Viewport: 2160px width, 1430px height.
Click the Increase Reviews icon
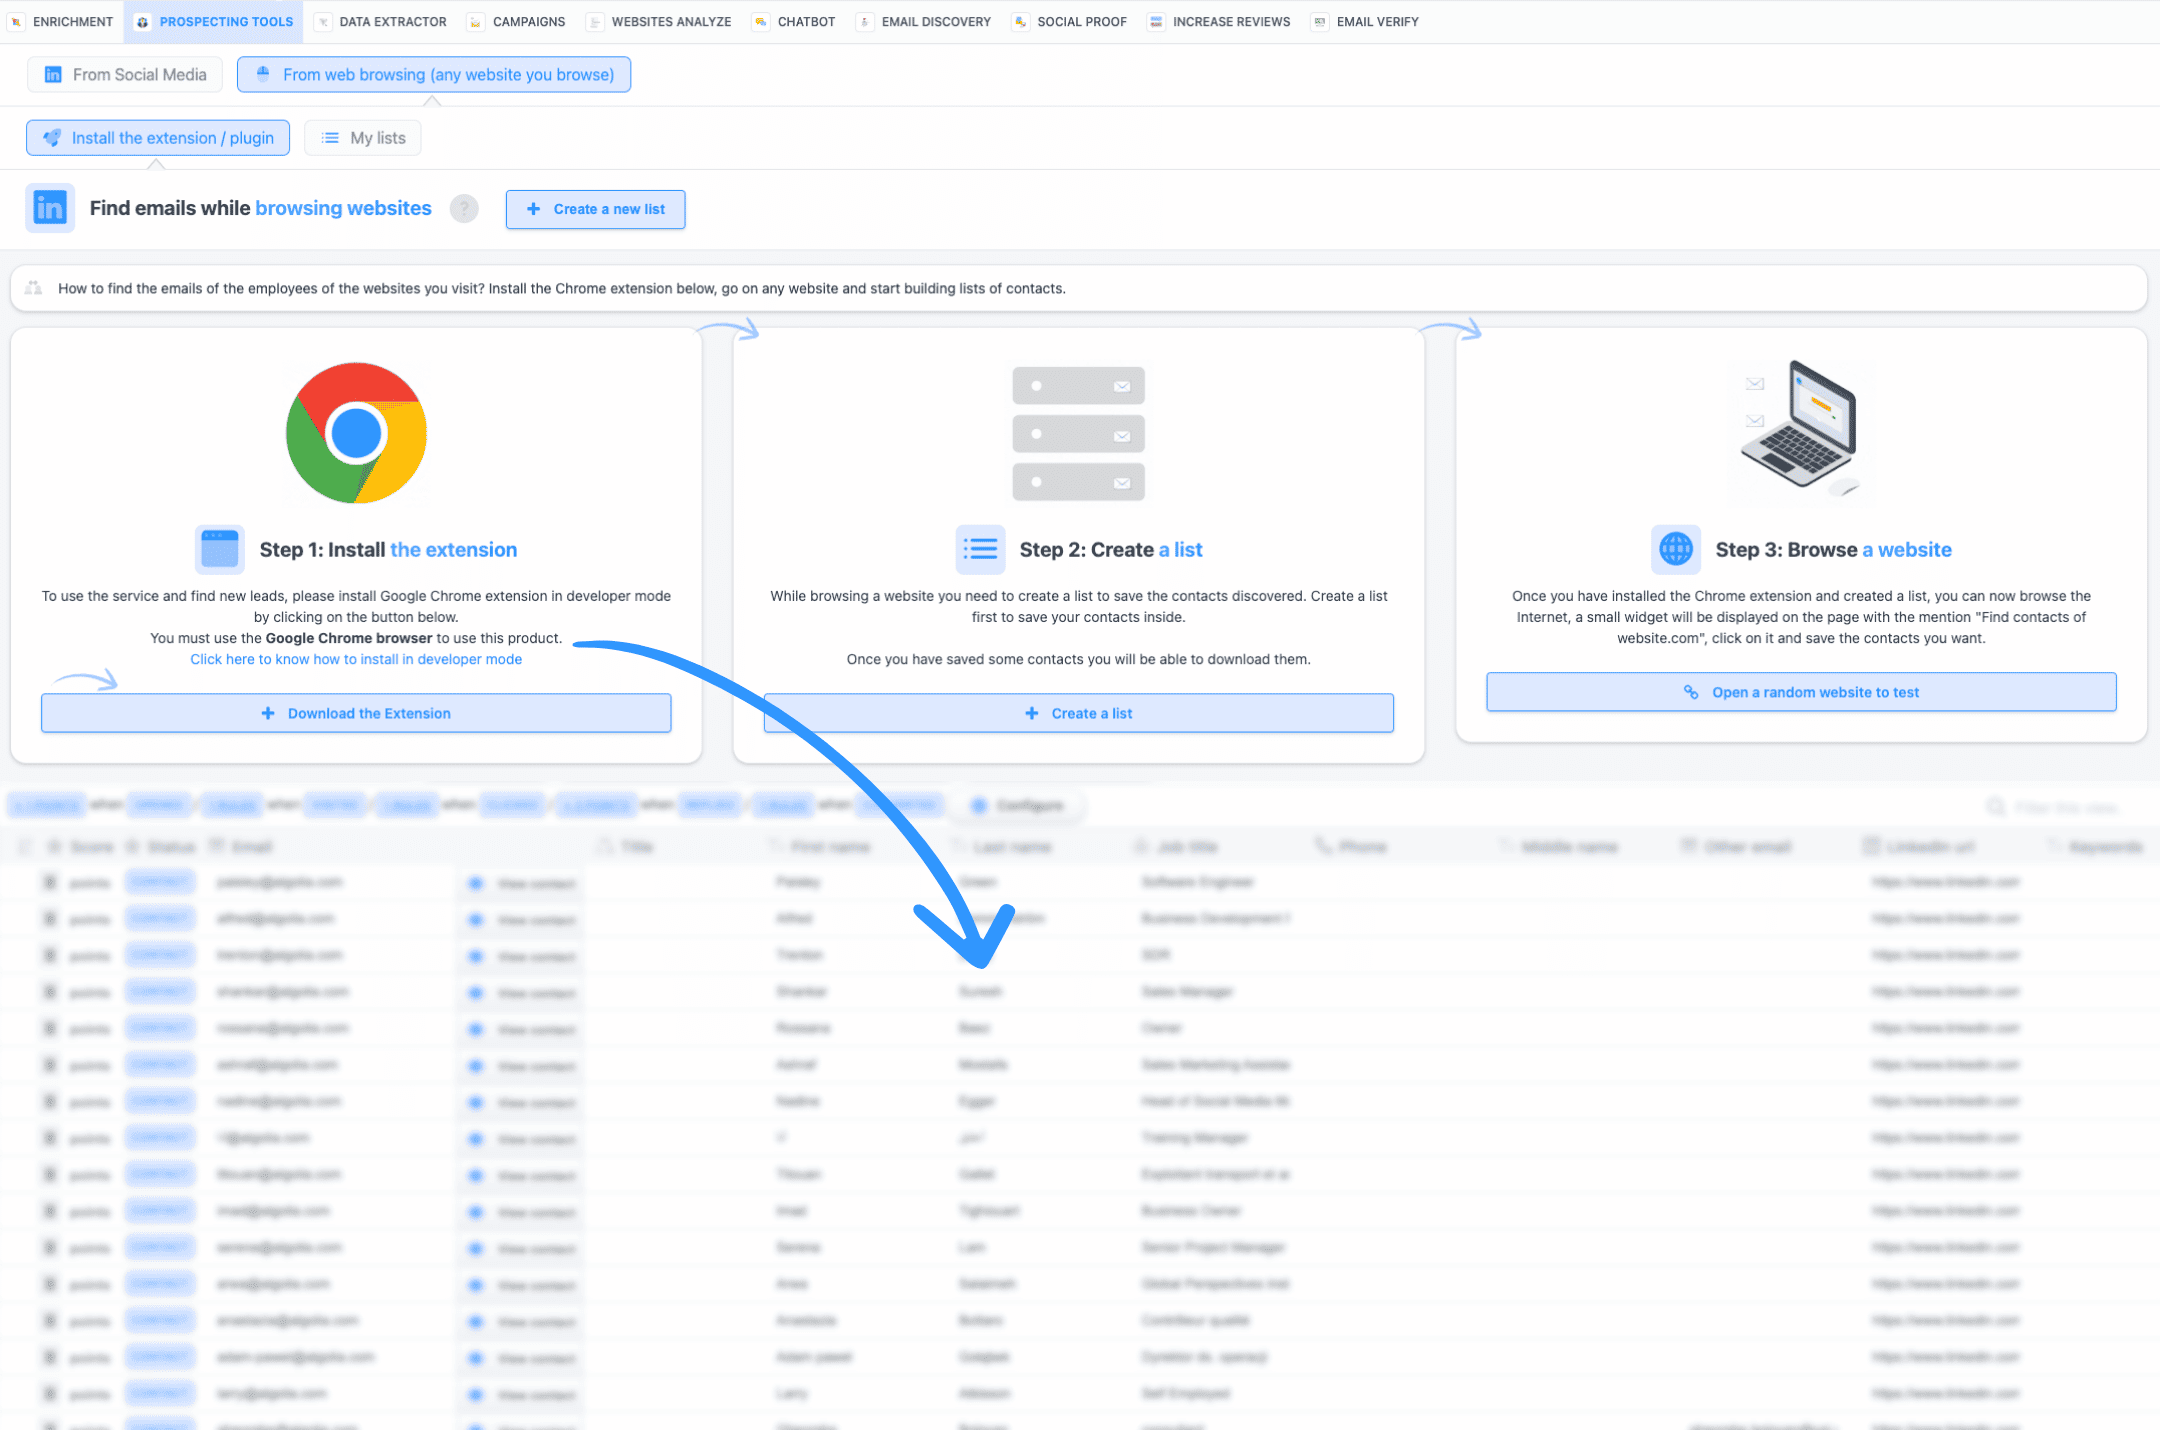[x=1156, y=21]
